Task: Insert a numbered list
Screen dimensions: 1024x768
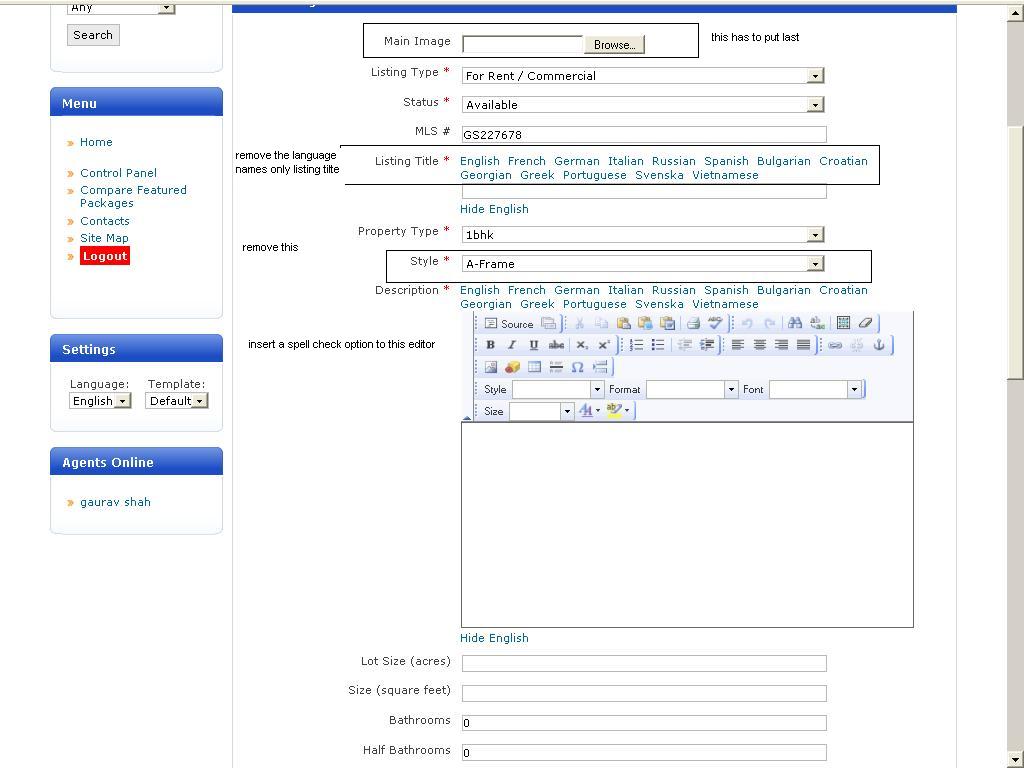Action: [x=636, y=345]
